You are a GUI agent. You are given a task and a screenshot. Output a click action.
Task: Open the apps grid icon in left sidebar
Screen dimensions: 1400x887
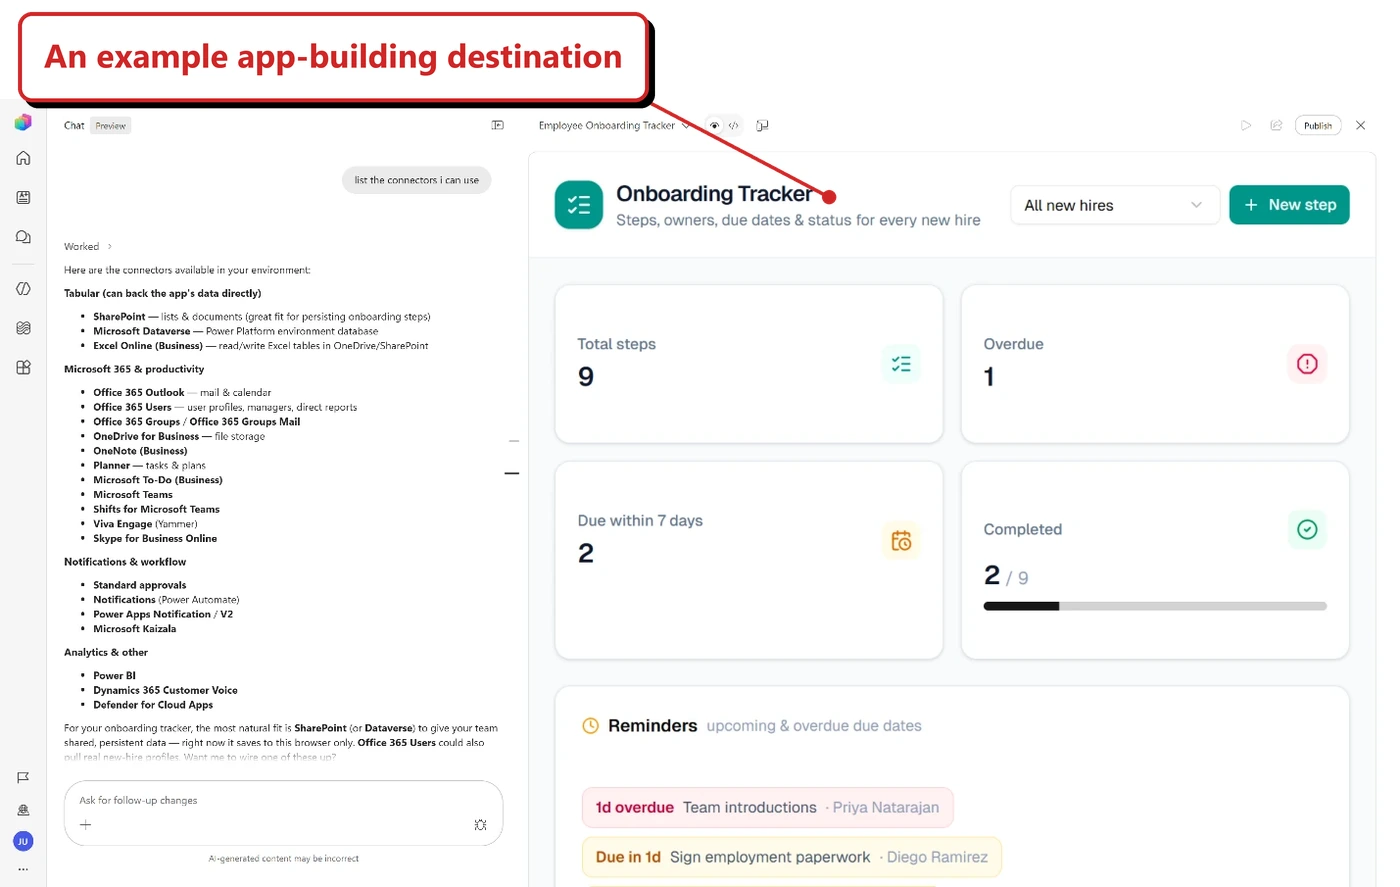point(23,367)
